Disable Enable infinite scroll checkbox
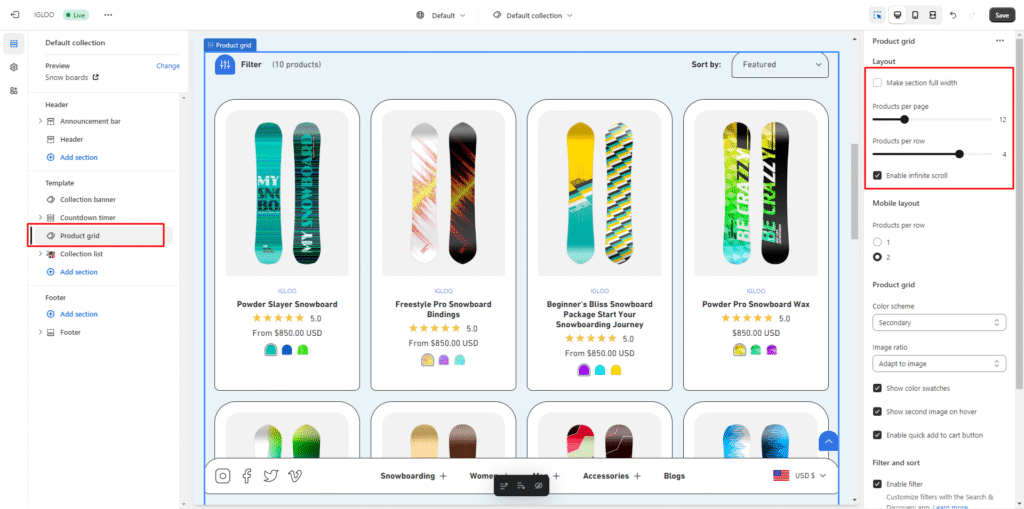The height and width of the screenshot is (509, 1024). 878,175
